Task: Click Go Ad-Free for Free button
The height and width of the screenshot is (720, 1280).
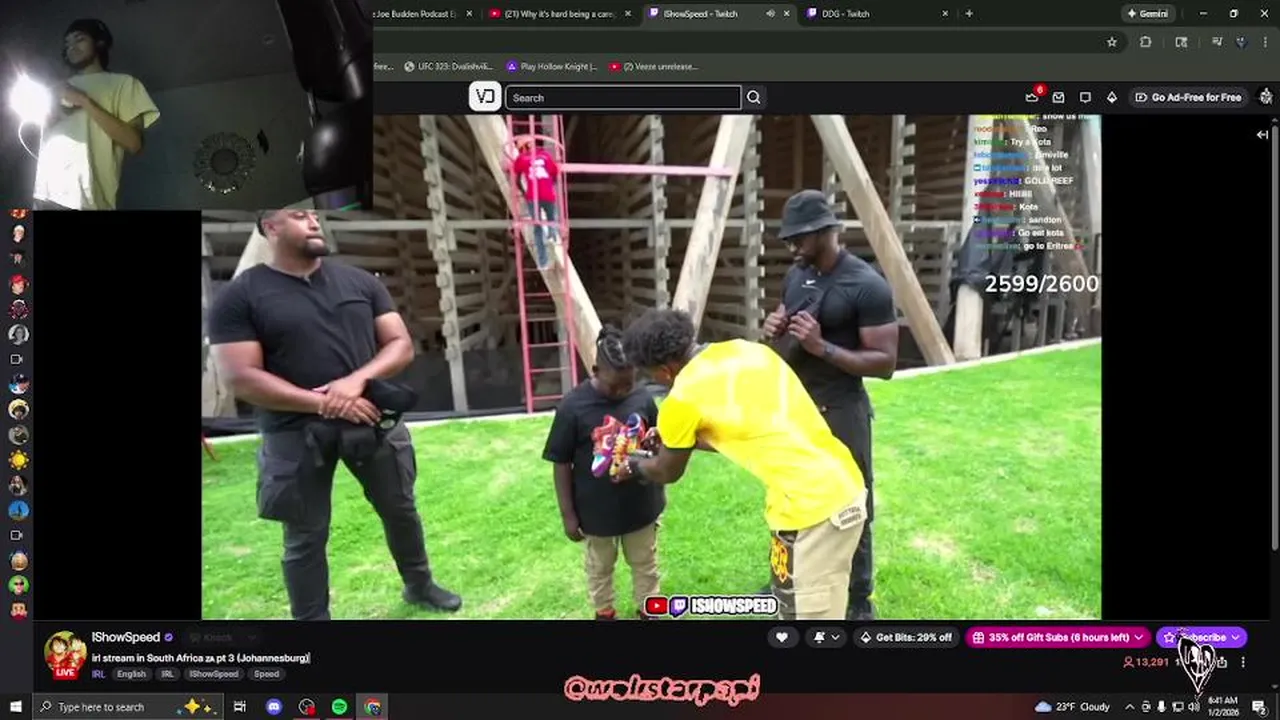Action: click(x=1188, y=97)
